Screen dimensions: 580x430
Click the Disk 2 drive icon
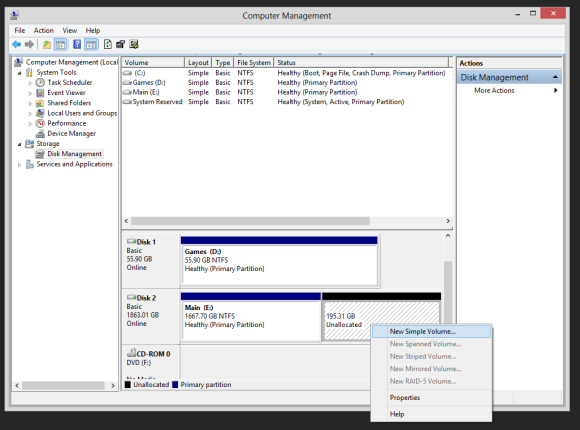tap(131, 298)
